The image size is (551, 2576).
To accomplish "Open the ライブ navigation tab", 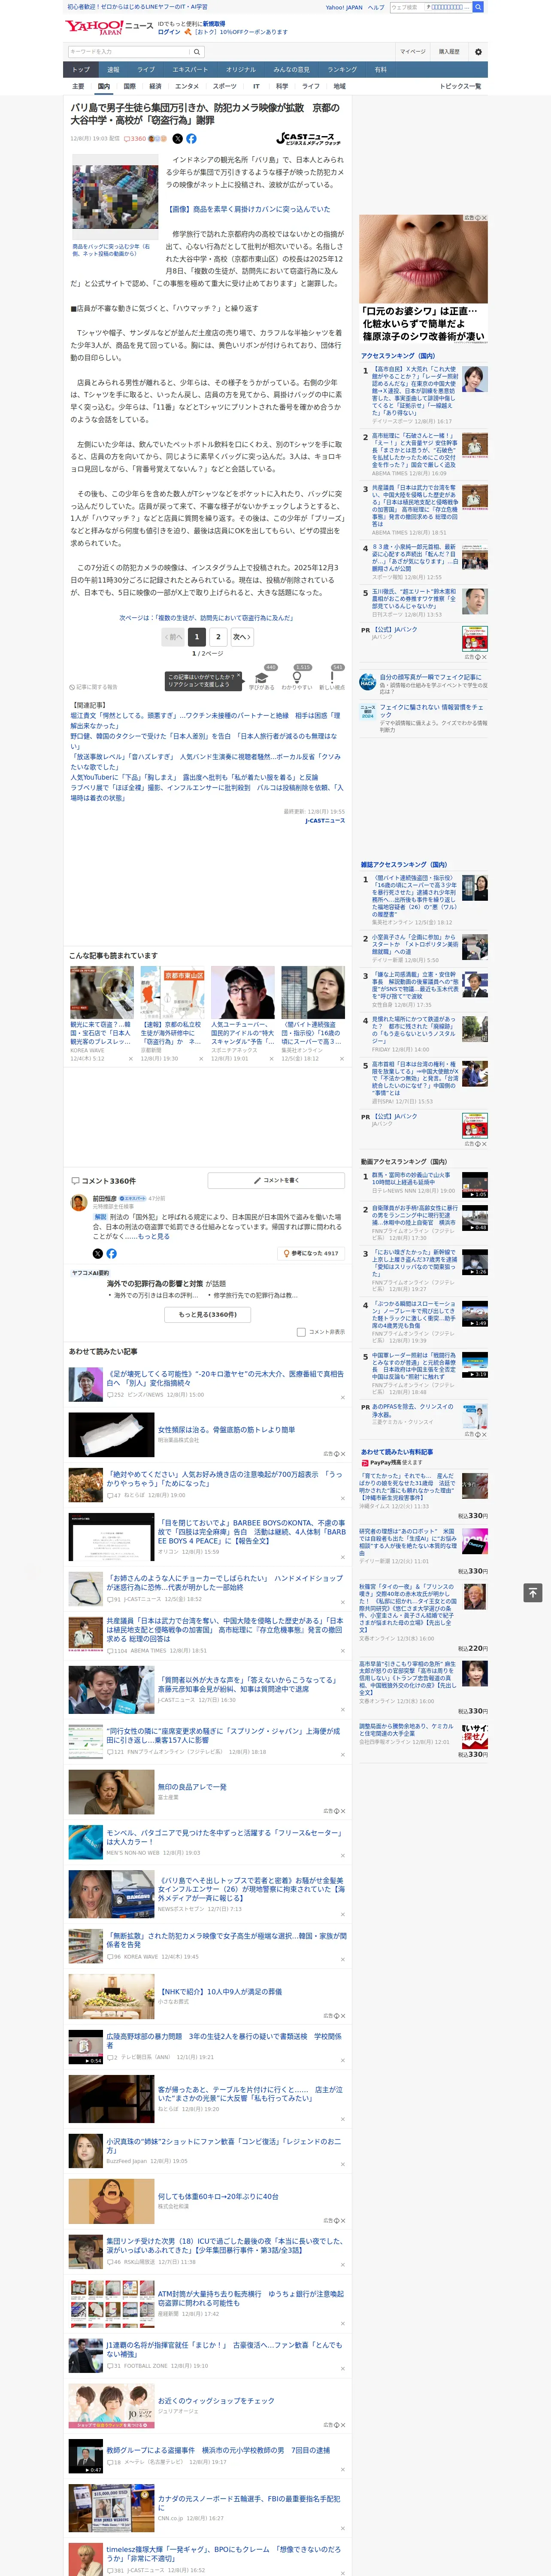I will [x=146, y=70].
